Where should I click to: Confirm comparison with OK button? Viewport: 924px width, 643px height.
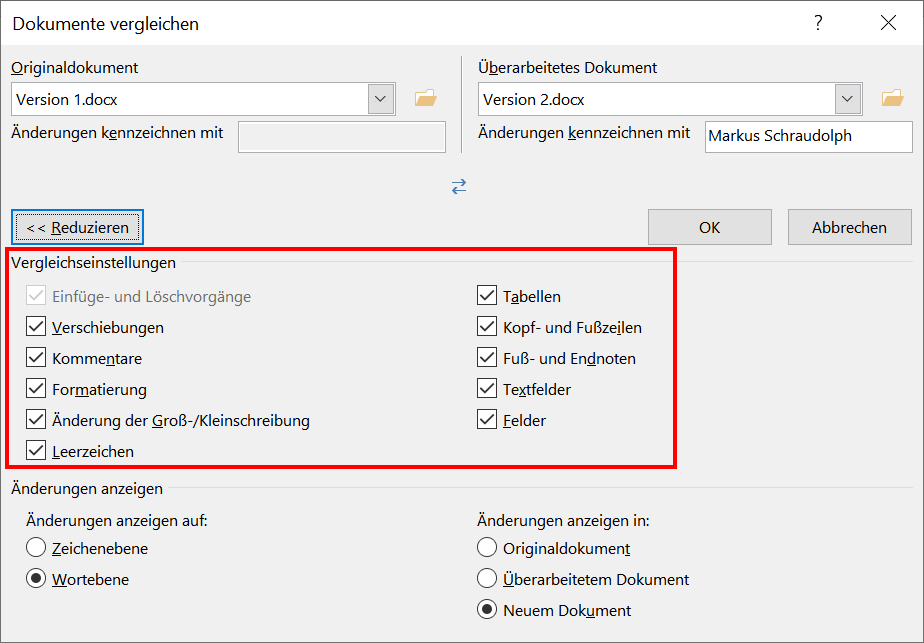point(710,227)
